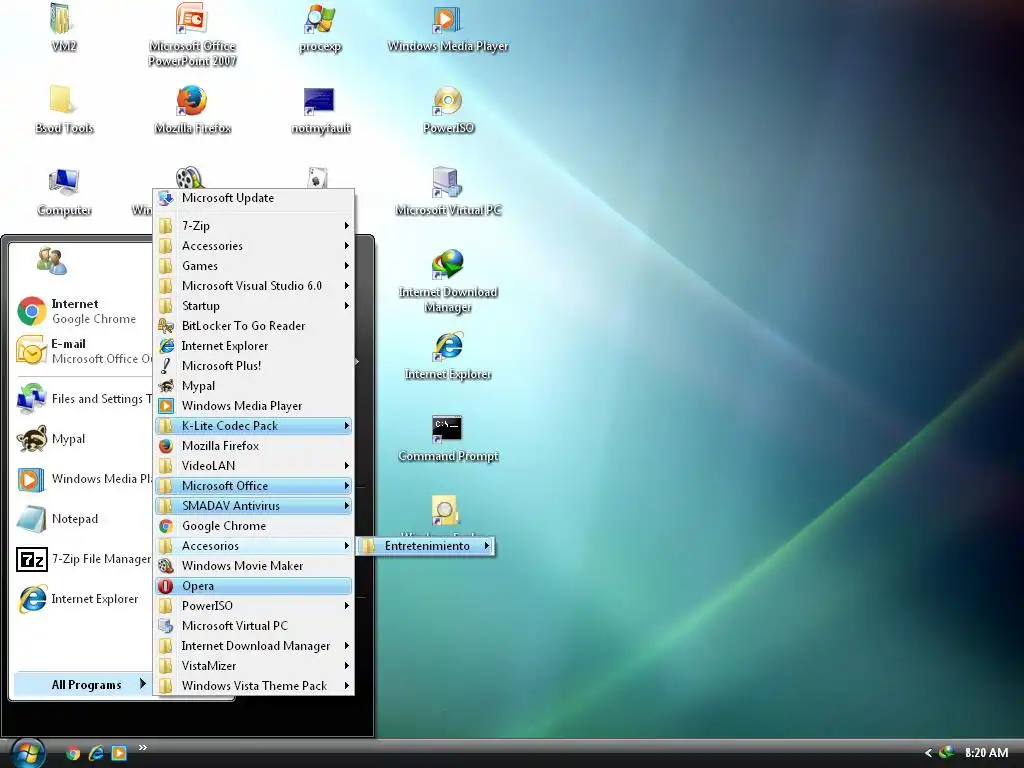Launch Google Chrome from All Programs list
Screen dimensions: 1024x768
[x=254, y=526]
